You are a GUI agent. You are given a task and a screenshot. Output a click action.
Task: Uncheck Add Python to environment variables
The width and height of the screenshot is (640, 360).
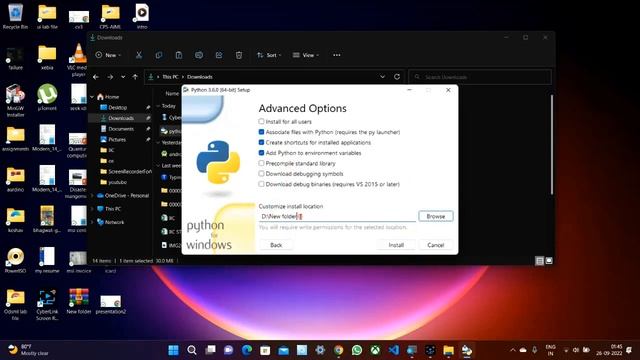tap(261, 153)
